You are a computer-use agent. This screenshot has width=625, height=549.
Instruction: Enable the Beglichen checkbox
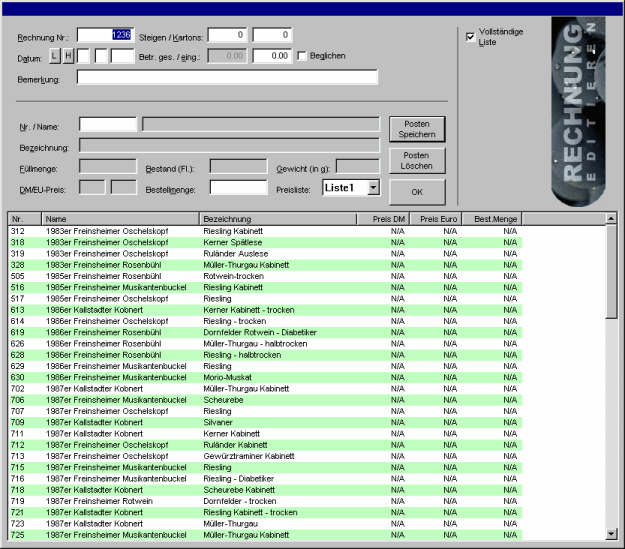[302, 56]
